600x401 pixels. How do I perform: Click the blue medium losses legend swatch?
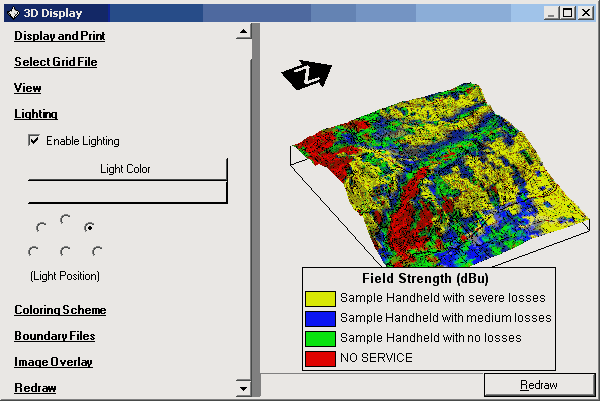[x=320, y=319]
